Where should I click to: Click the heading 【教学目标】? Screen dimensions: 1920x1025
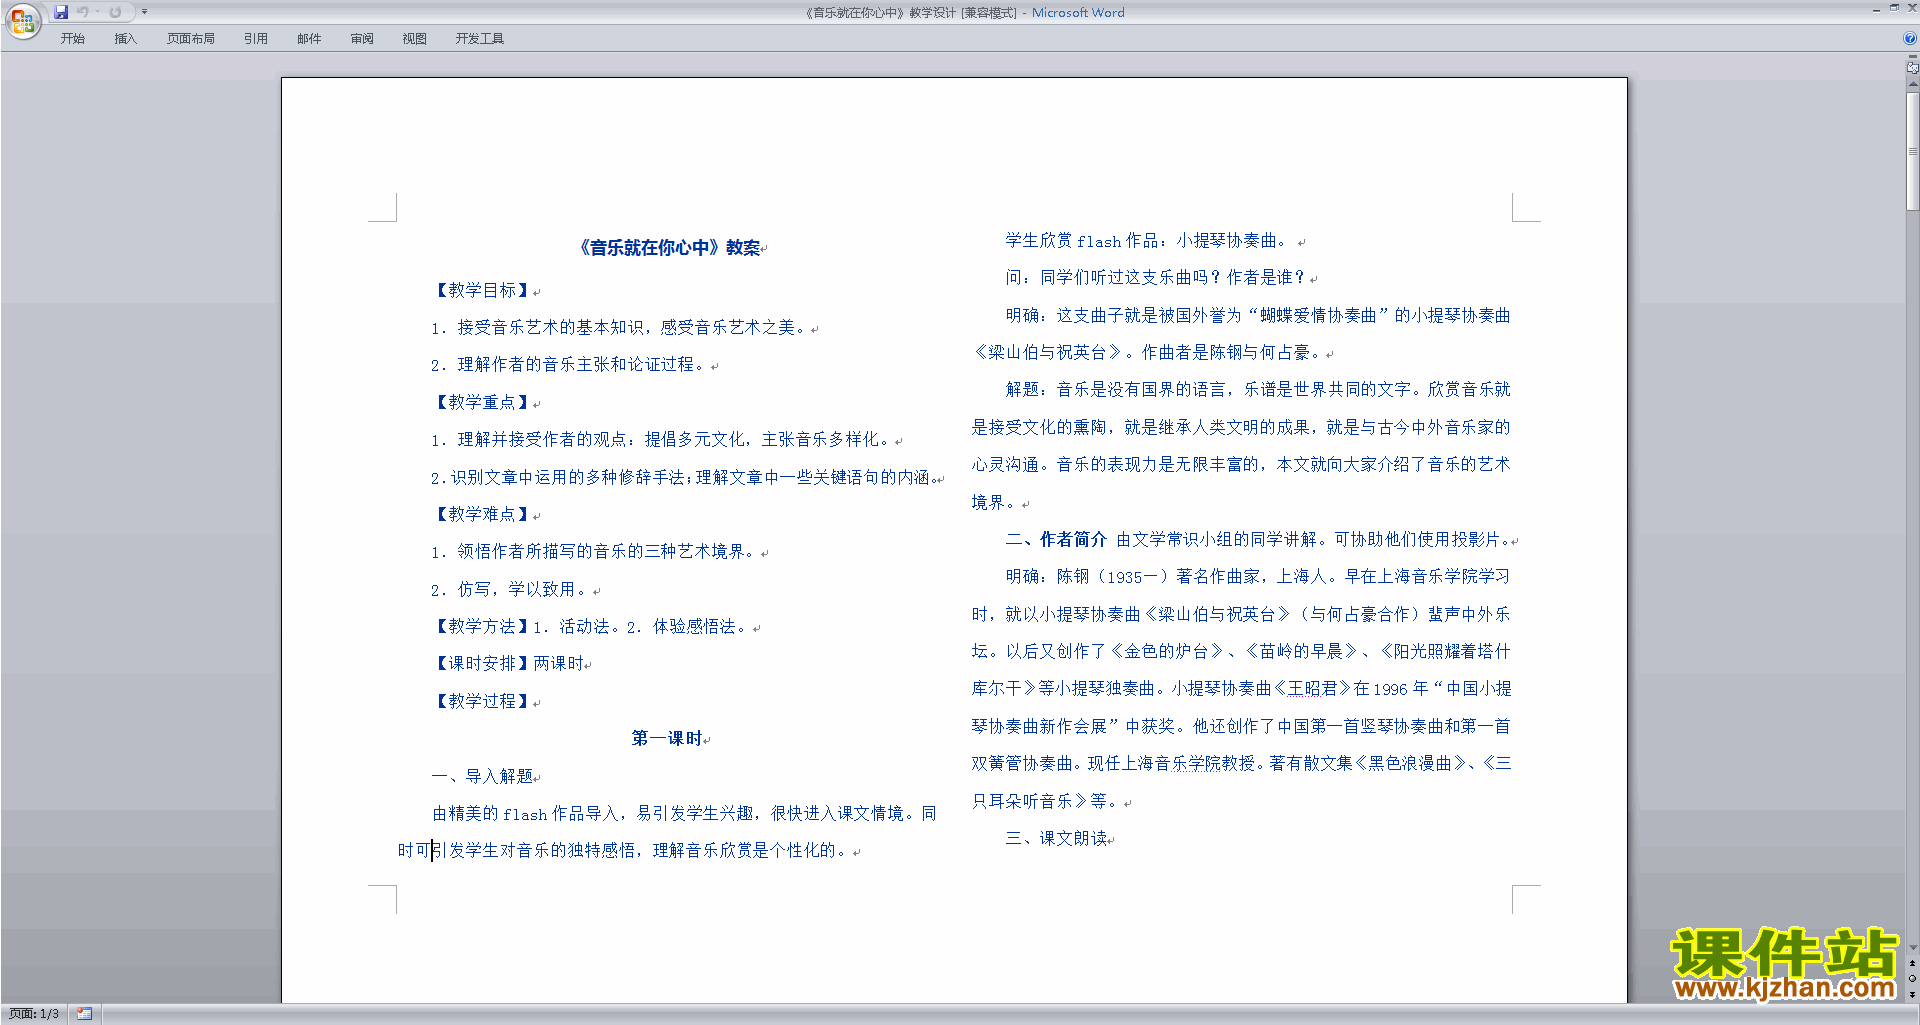(x=481, y=290)
